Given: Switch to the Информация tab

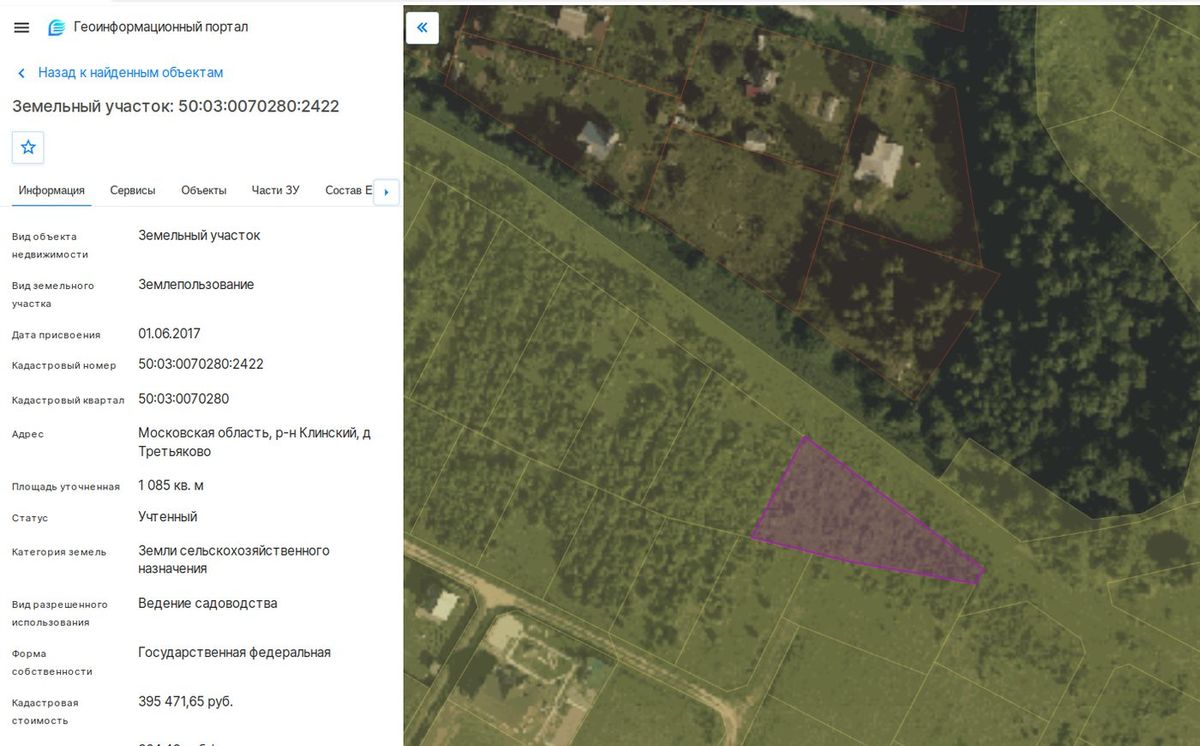Looking at the screenshot, I should click(52, 190).
